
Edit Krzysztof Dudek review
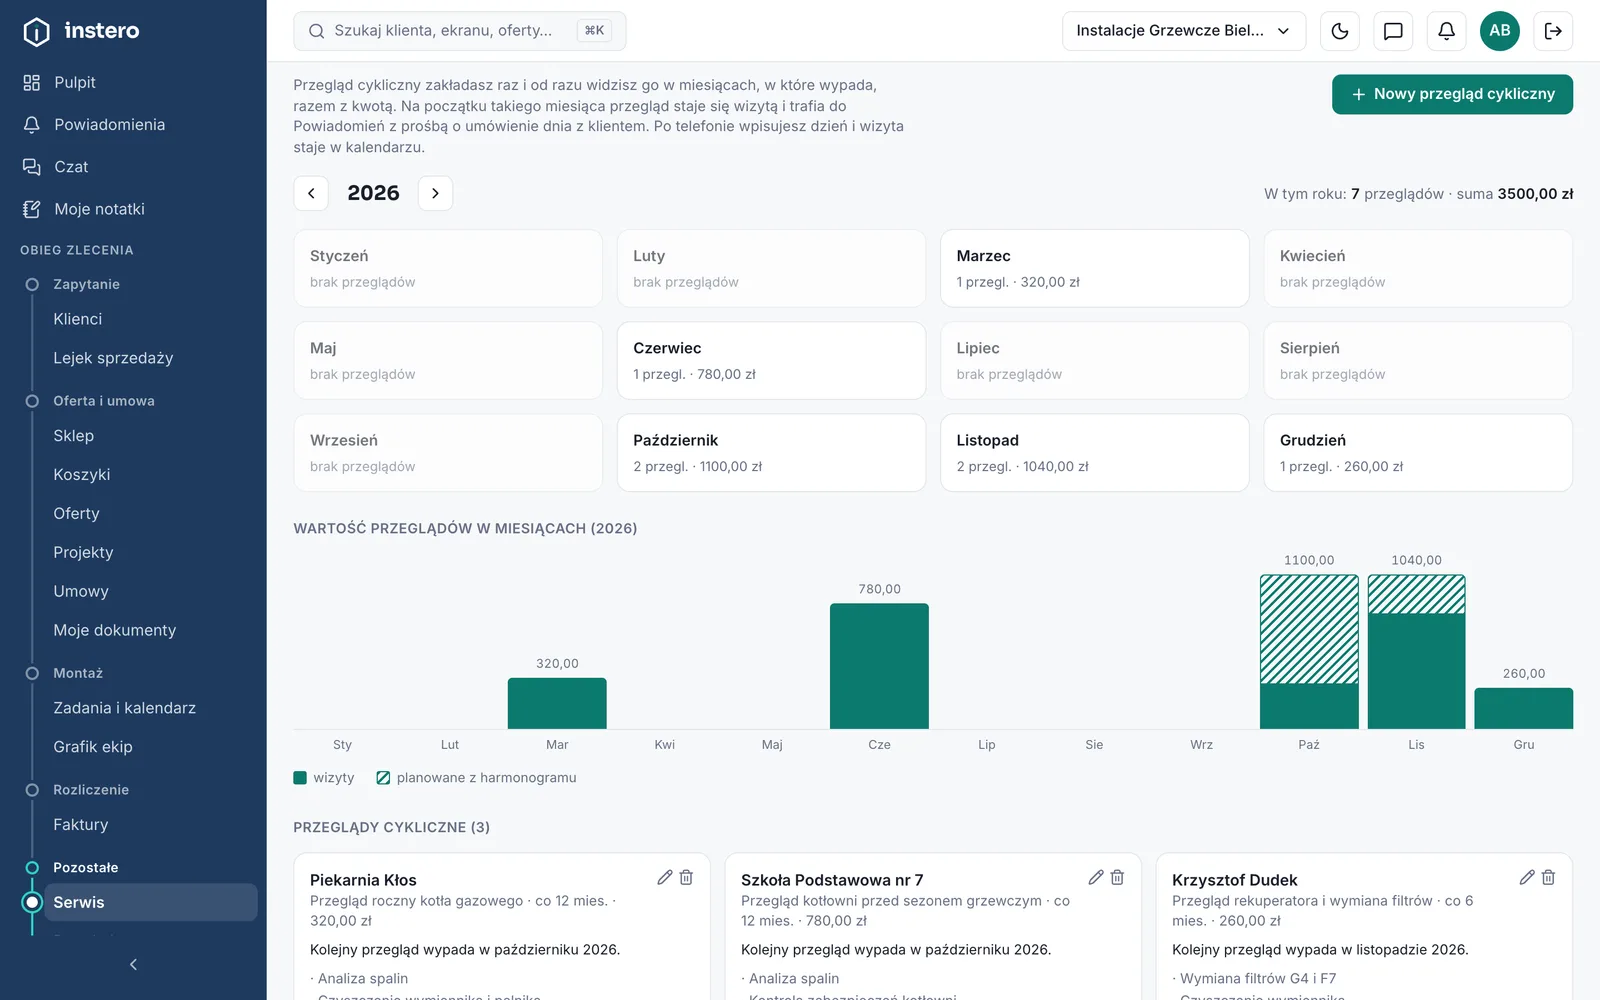[1526, 877]
